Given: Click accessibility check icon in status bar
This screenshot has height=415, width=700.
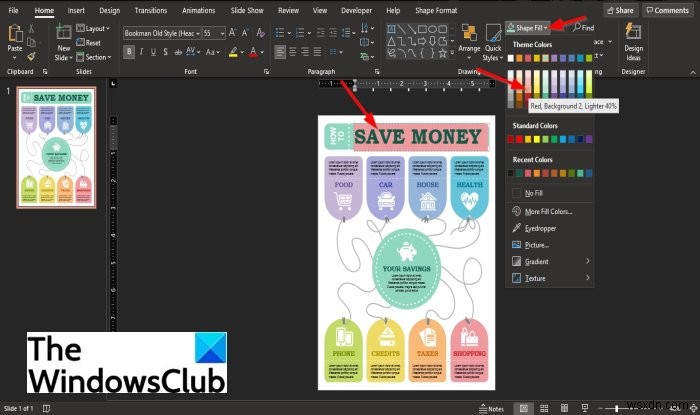Looking at the screenshot, I should [x=46, y=408].
